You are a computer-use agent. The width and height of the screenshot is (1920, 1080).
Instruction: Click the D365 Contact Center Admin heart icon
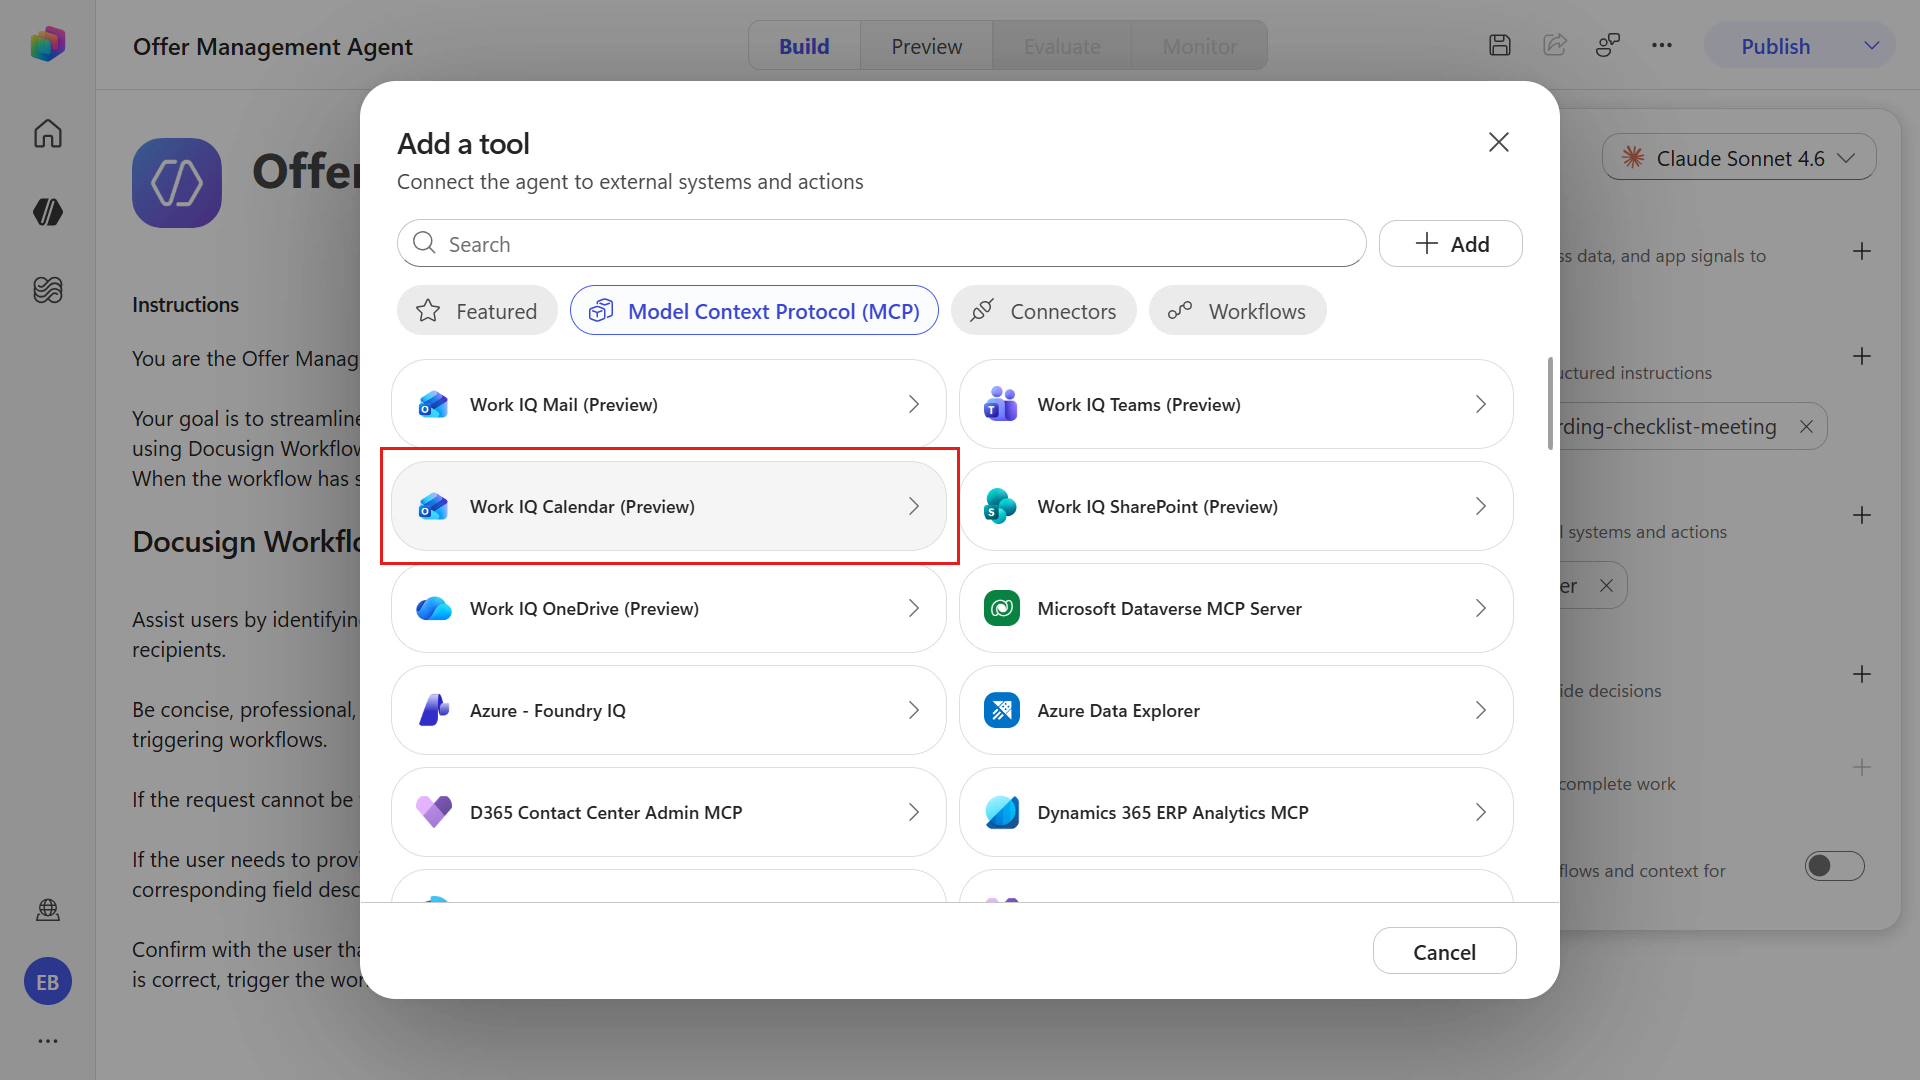click(434, 812)
